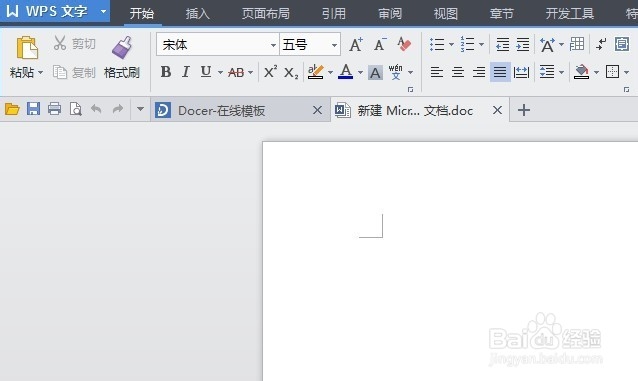638x381 pixels.
Task: Switch to the 引用 ribbon tab
Action: pyautogui.click(x=334, y=13)
